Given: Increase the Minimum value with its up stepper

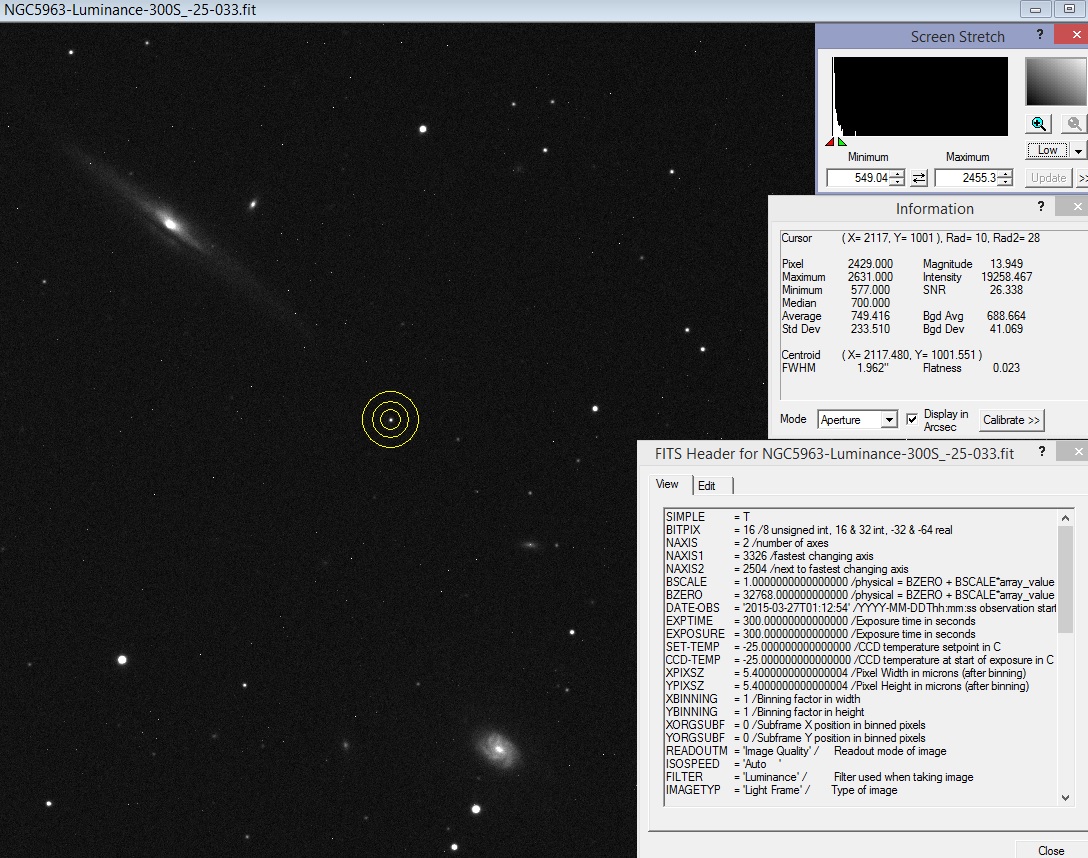Looking at the screenshot, I should point(896,173).
